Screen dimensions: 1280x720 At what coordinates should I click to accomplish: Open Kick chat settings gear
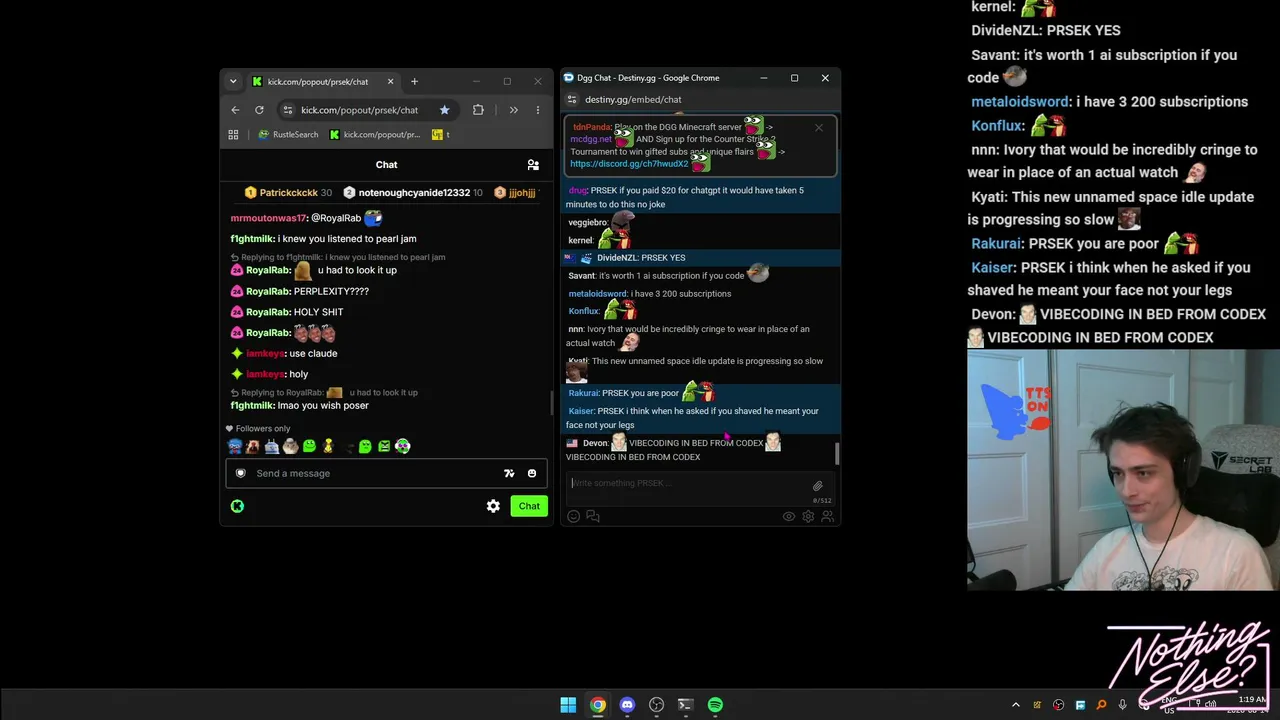[x=493, y=506]
